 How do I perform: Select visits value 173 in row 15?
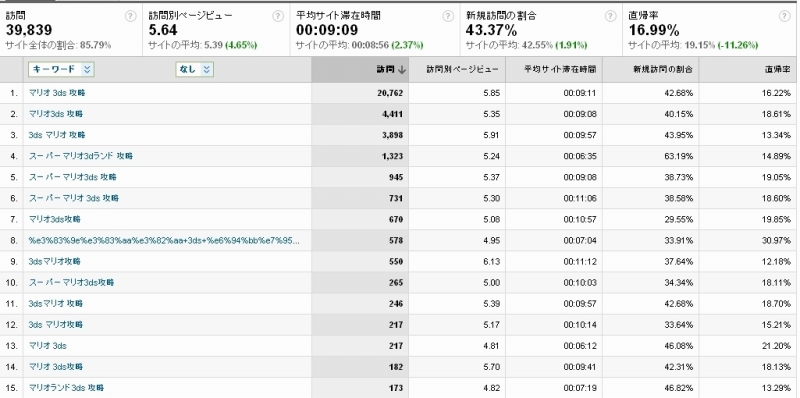(x=396, y=388)
